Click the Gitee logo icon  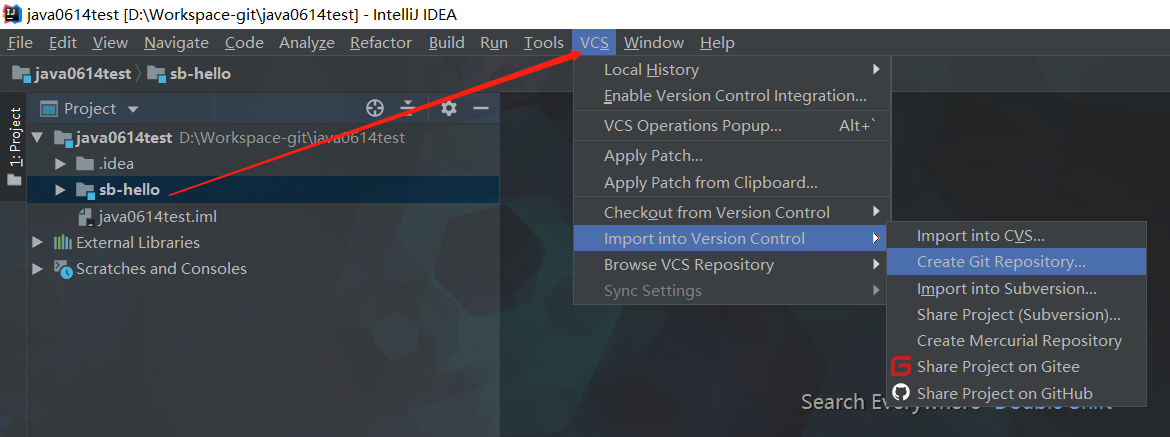901,367
